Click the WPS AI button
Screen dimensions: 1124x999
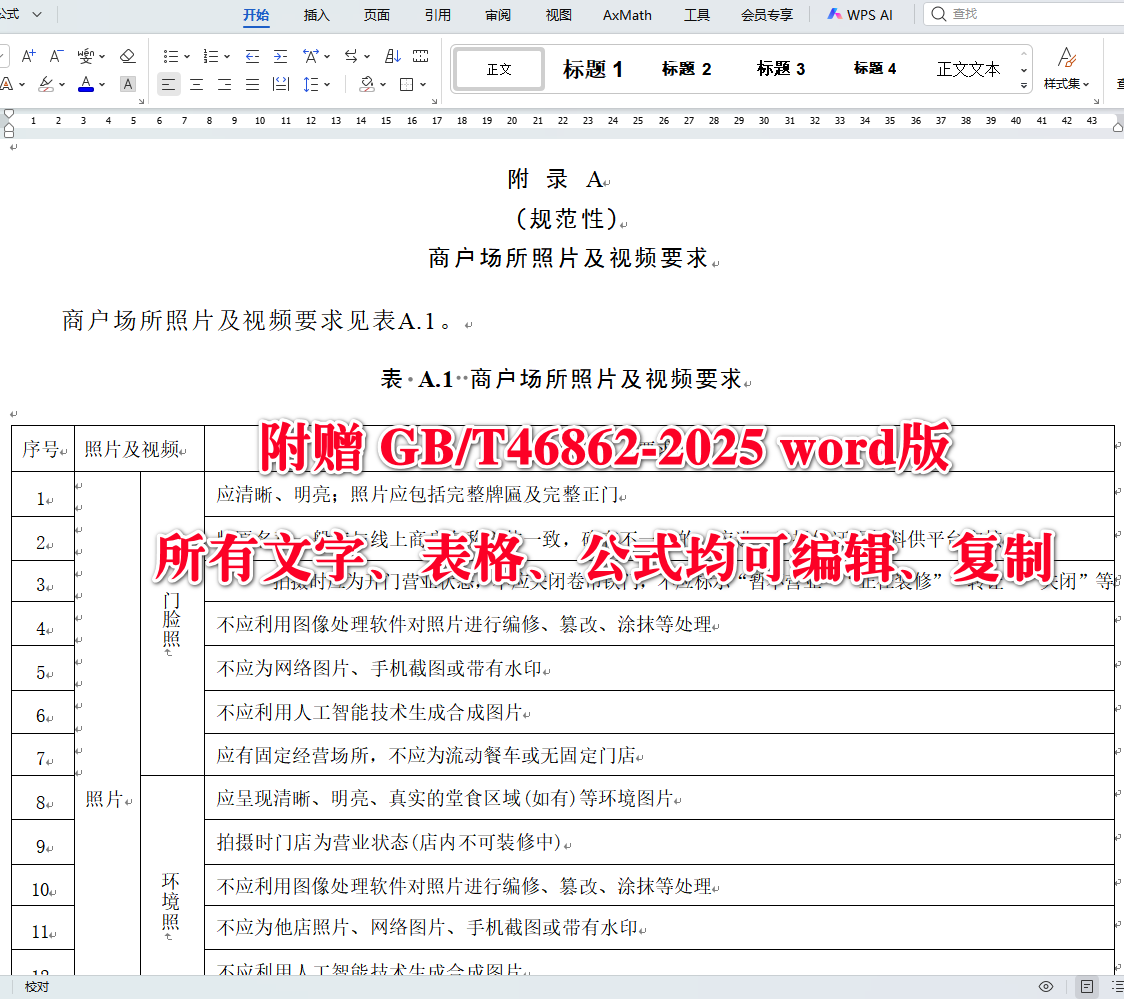click(861, 14)
